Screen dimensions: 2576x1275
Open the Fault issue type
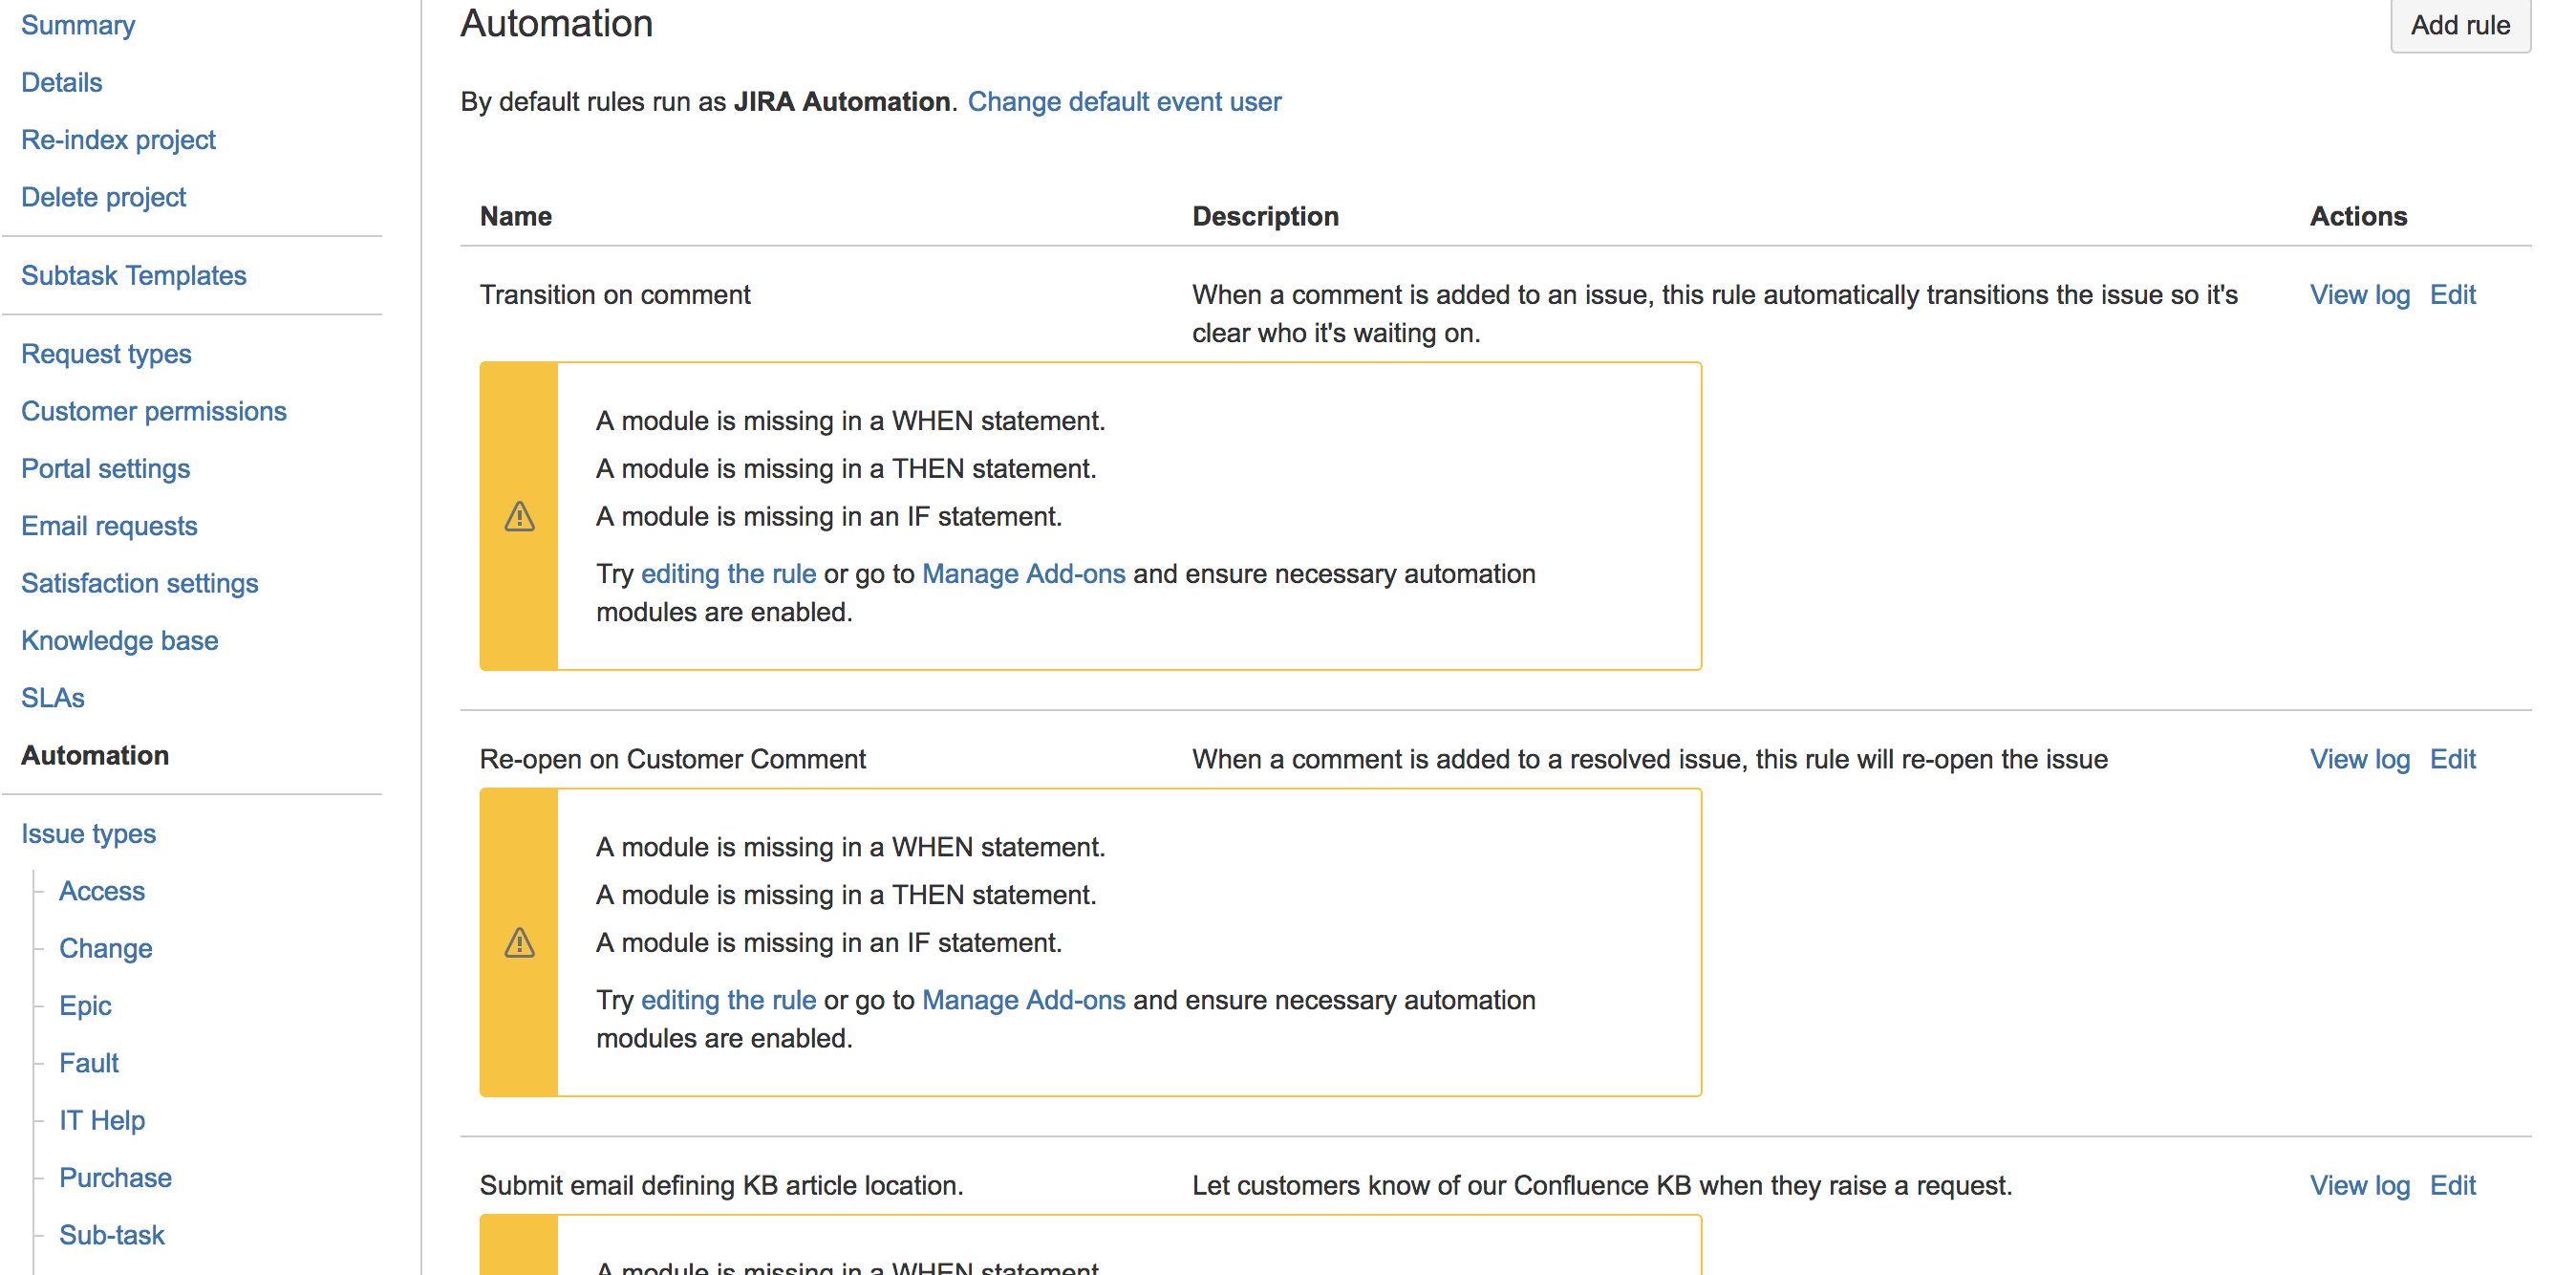click(x=89, y=1063)
